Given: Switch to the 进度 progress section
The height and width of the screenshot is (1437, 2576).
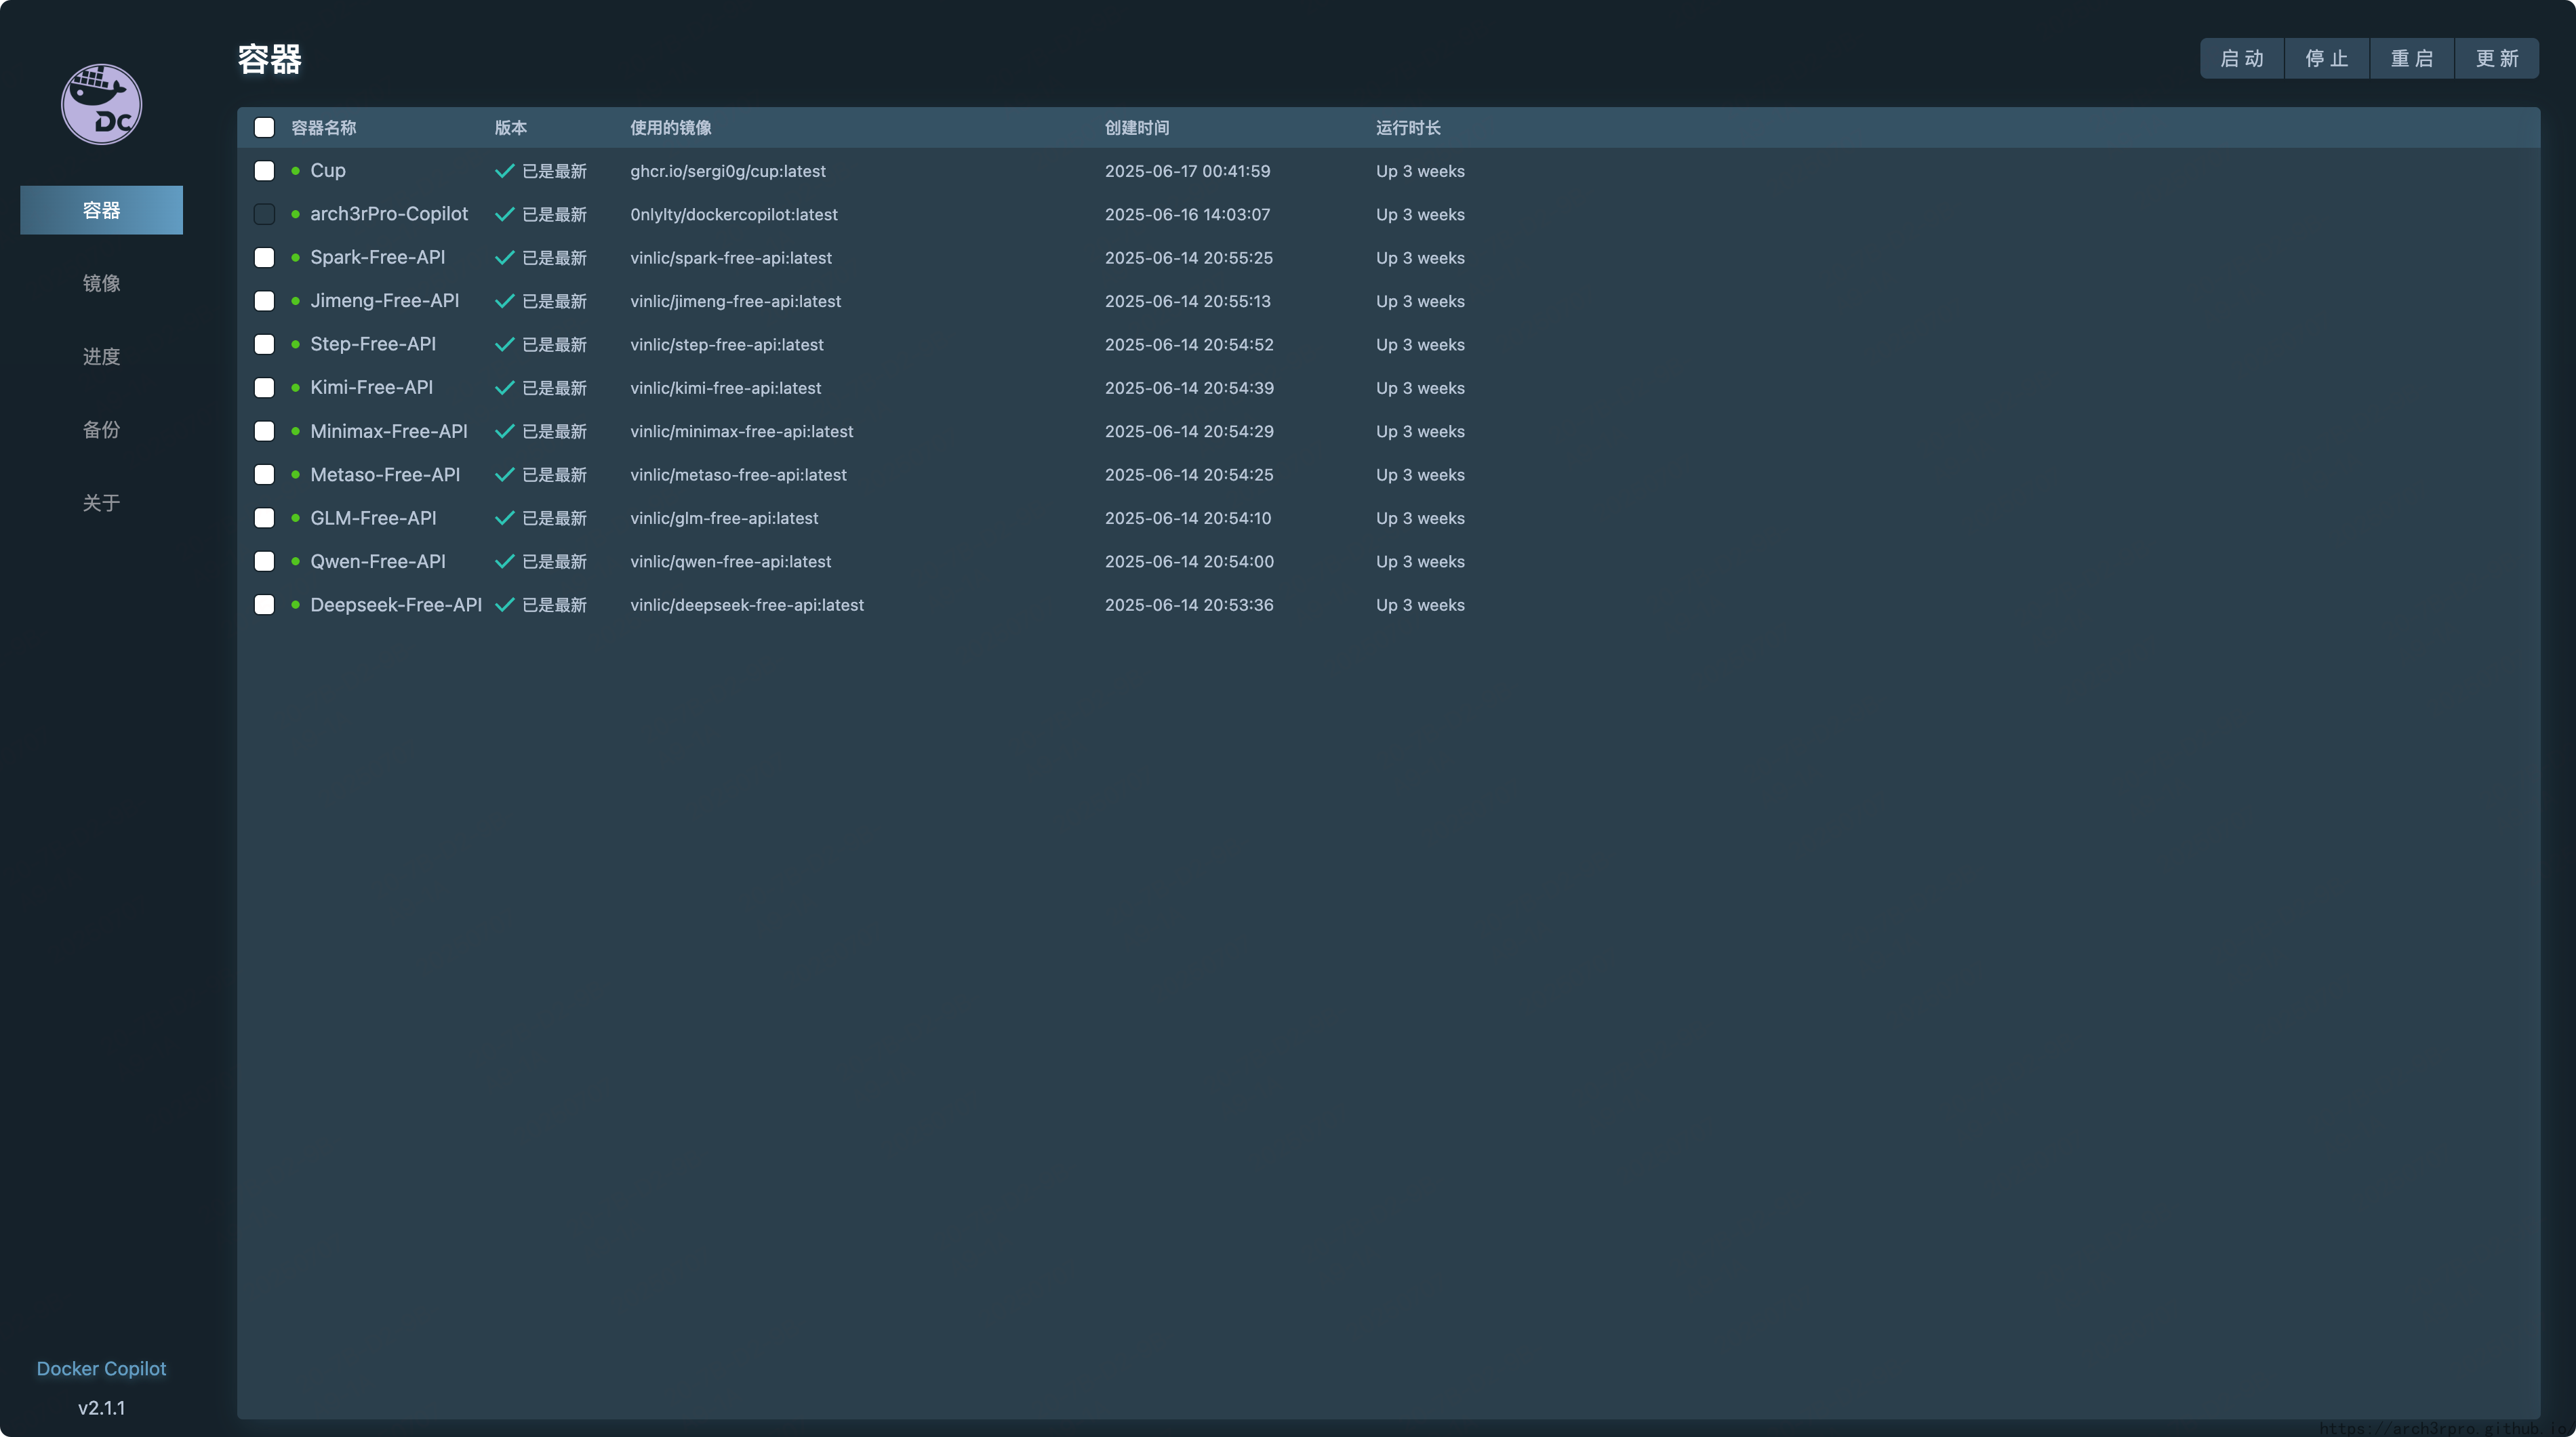Looking at the screenshot, I should pyautogui.click(x=101, y=357).
